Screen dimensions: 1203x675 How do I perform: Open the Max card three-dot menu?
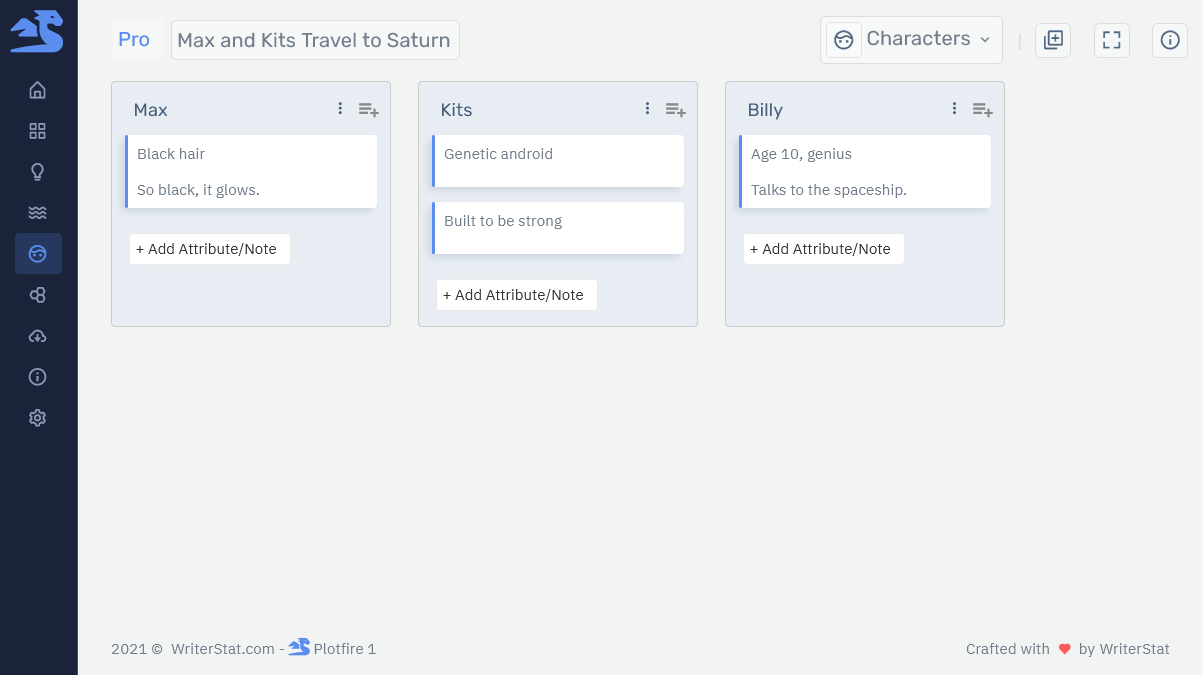[x=340, y=108]
